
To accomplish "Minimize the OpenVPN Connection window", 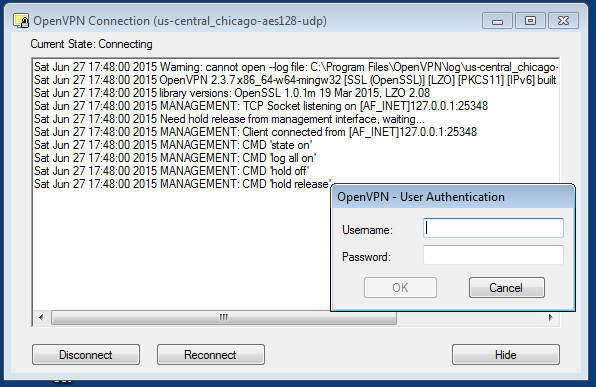I will [497, 21].
